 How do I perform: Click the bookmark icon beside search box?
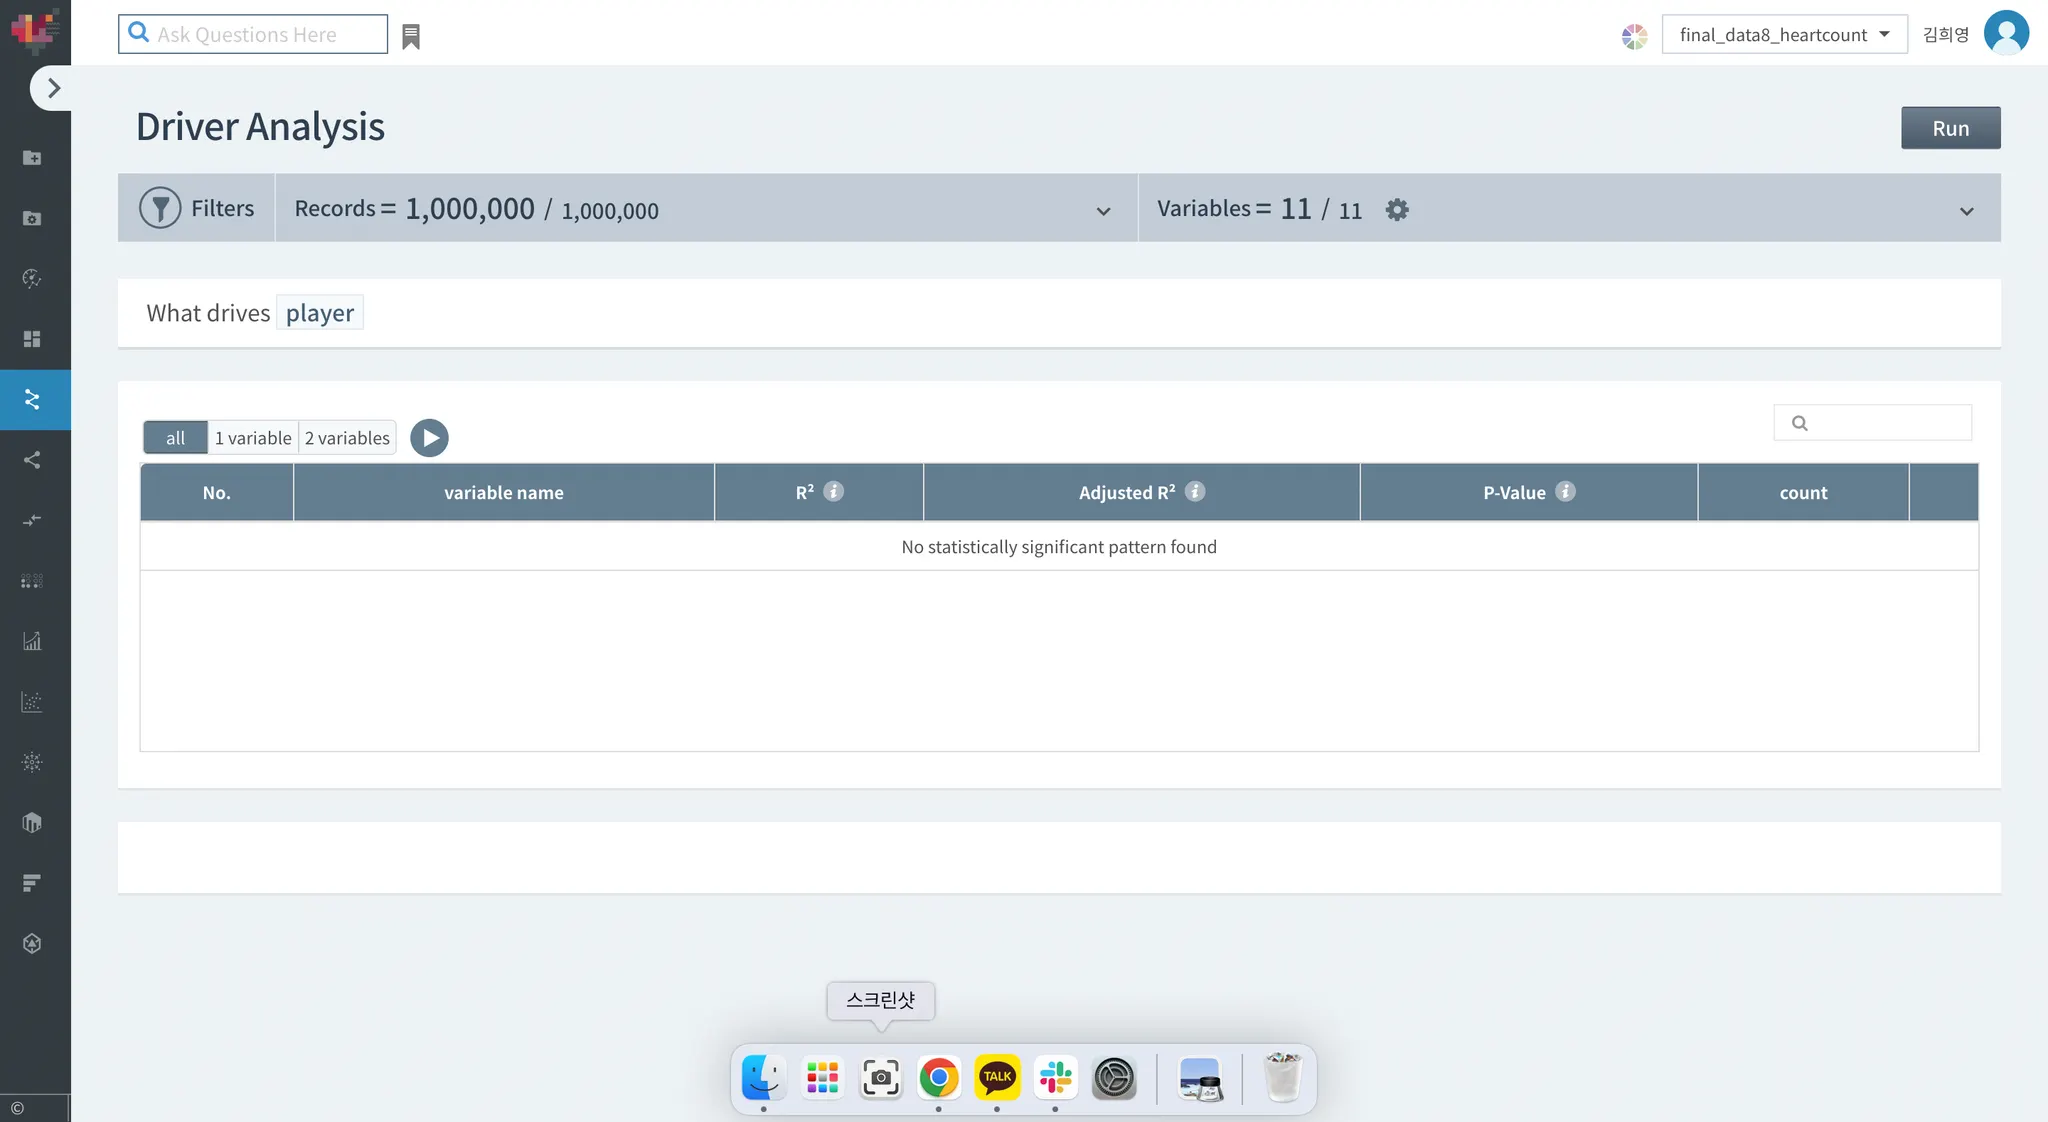[x=411, y=37]
